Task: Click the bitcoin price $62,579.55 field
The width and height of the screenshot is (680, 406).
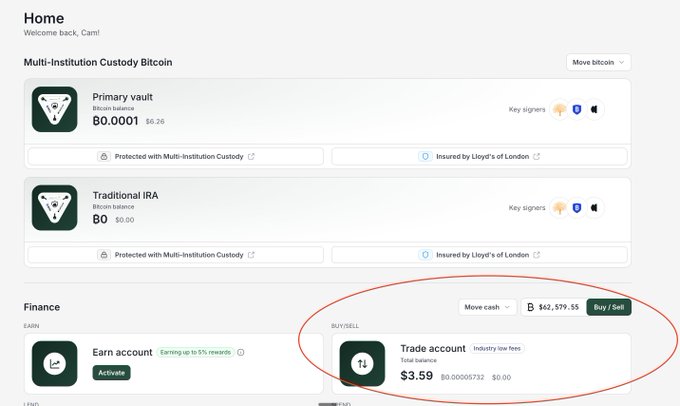Action: [553, 307]
